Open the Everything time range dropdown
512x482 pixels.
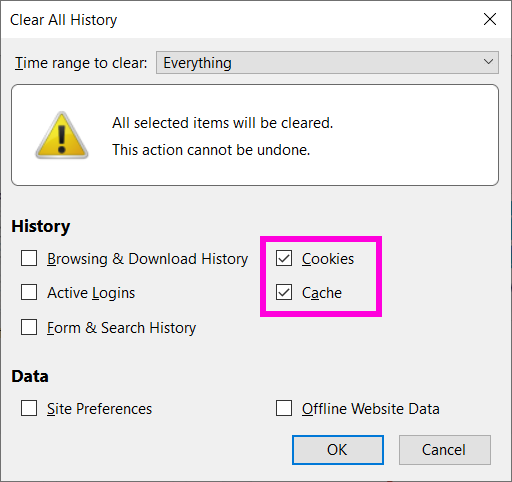click(x=327, y=62)
